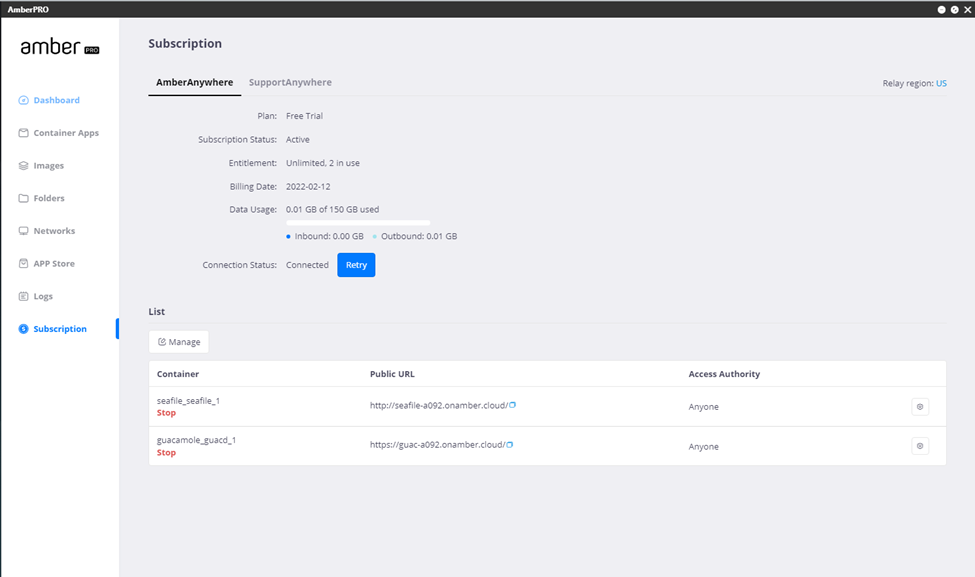The height and width of the screenshot is (577, 975).
Task: Select Subscription in the sidebar
Action: coord(60,329)
